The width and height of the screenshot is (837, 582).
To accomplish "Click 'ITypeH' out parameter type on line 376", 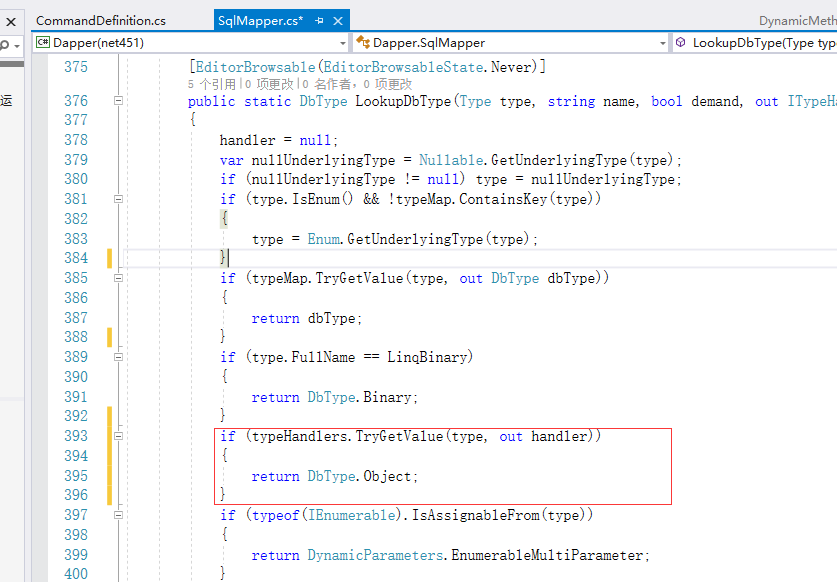I will tap(812, 101).
